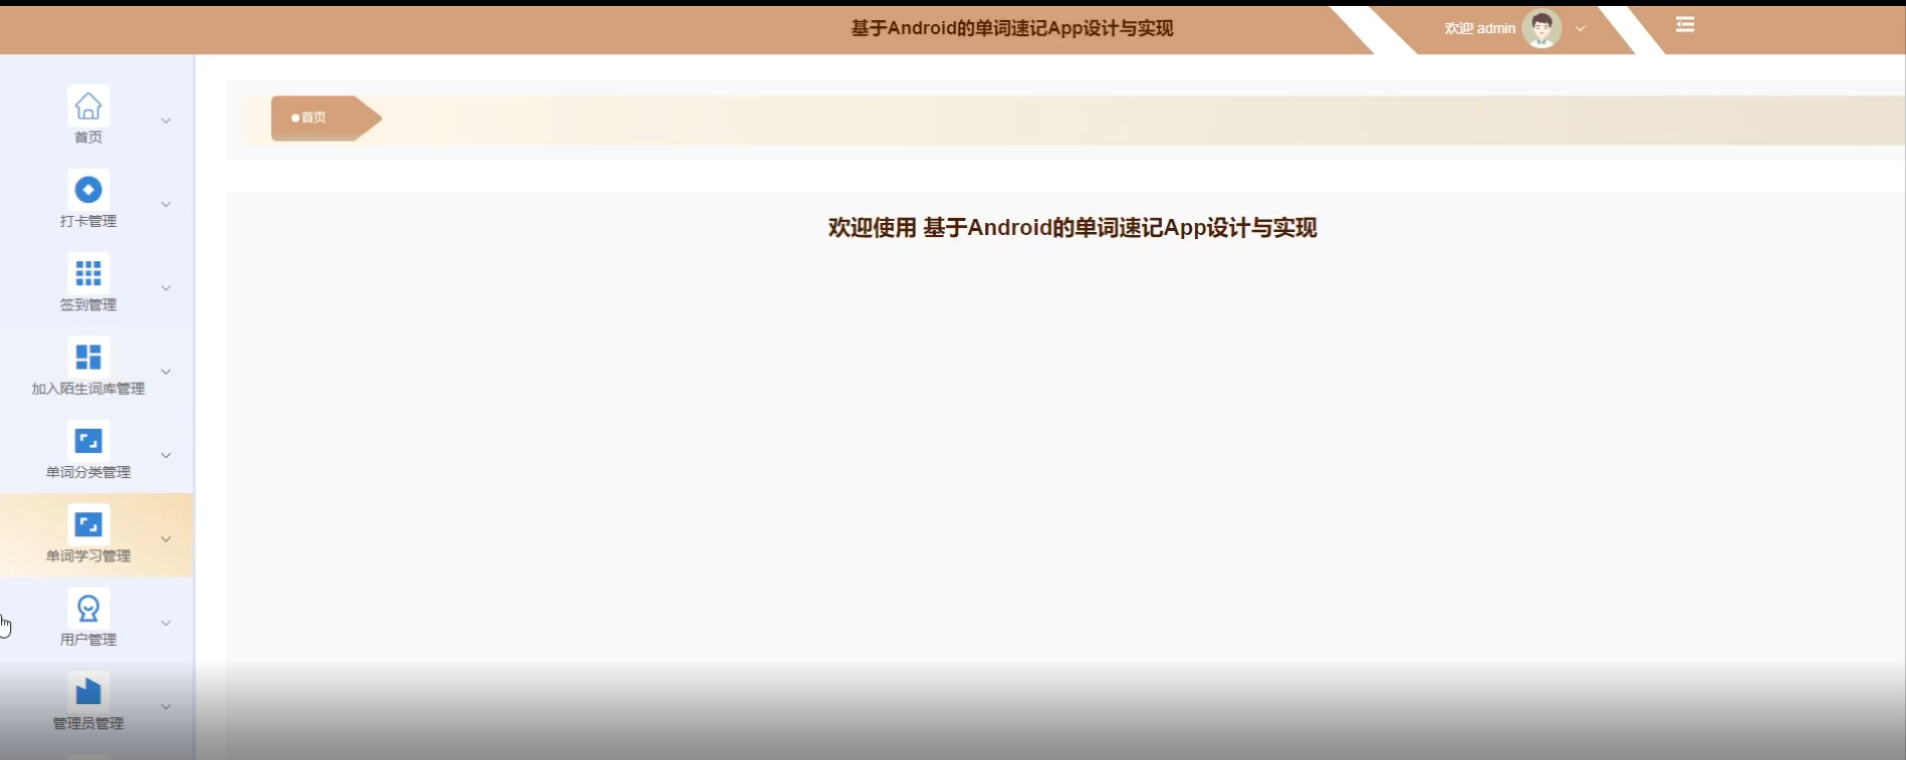Expand the 打卡管理 submenu chevron
The image size is (1906, 760).
[x=166, y=205]
